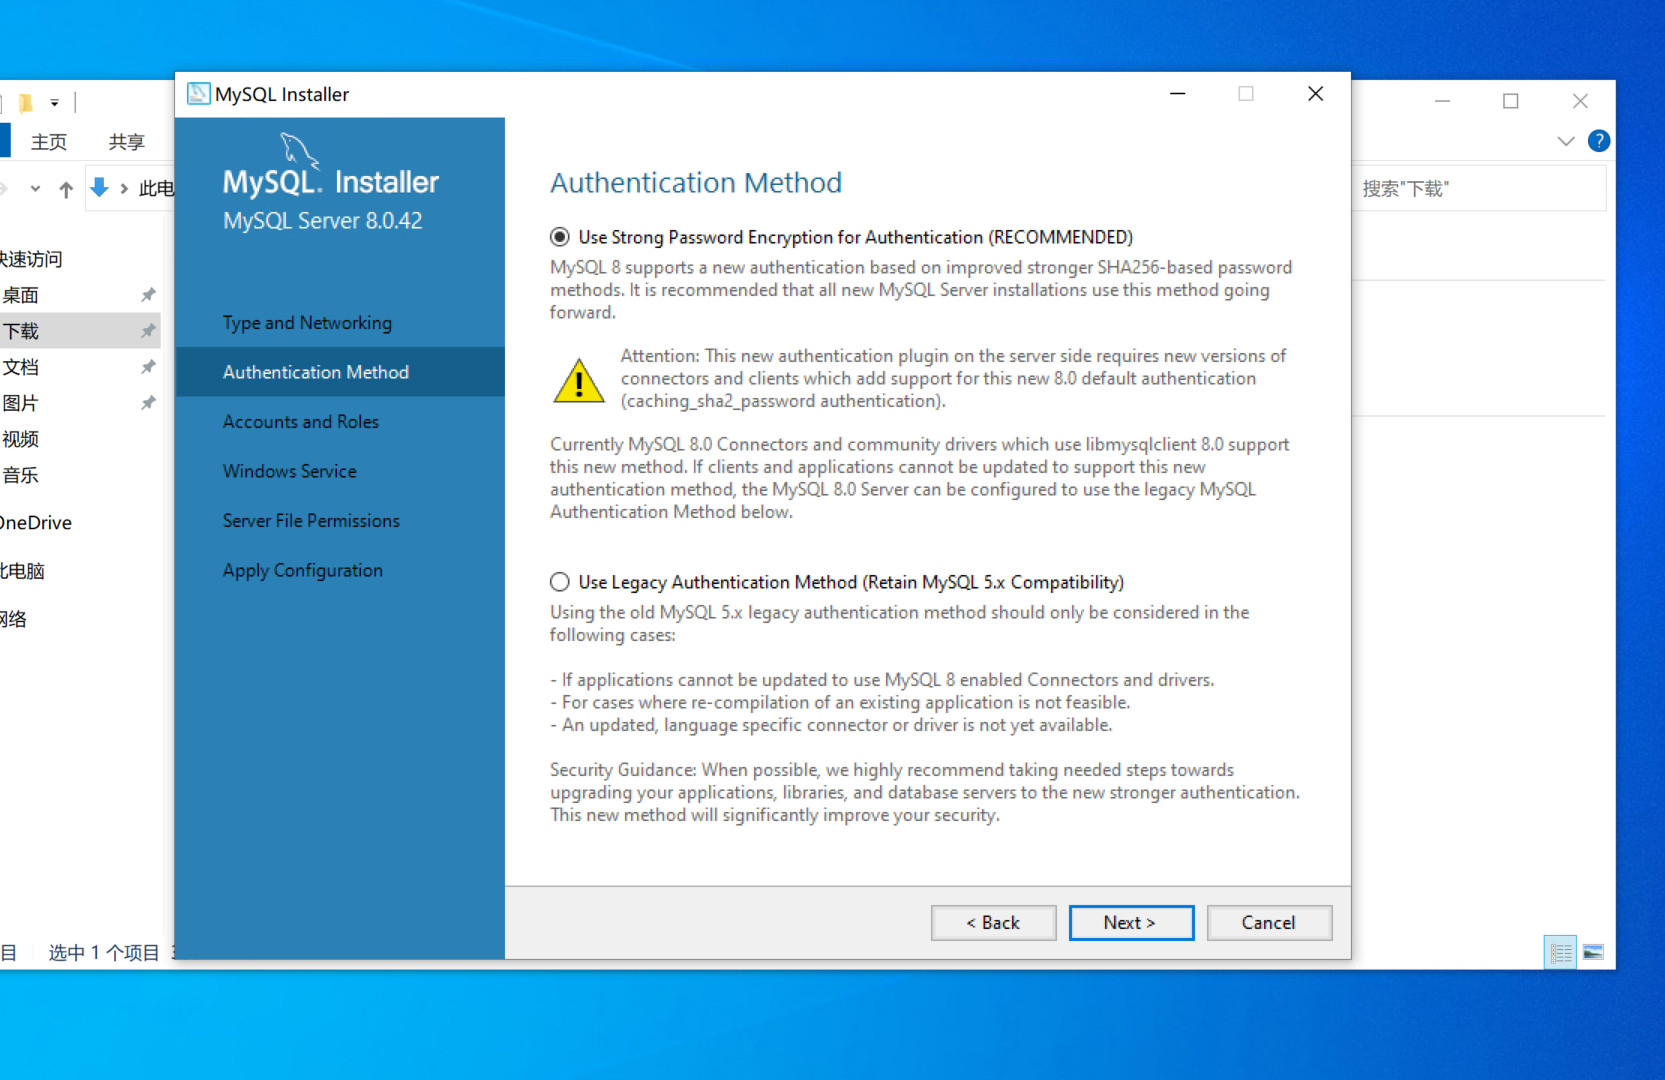Click the Back button
This screenshot has height=1080, width=1665.
pyautogui.click(x=992, y=922)
